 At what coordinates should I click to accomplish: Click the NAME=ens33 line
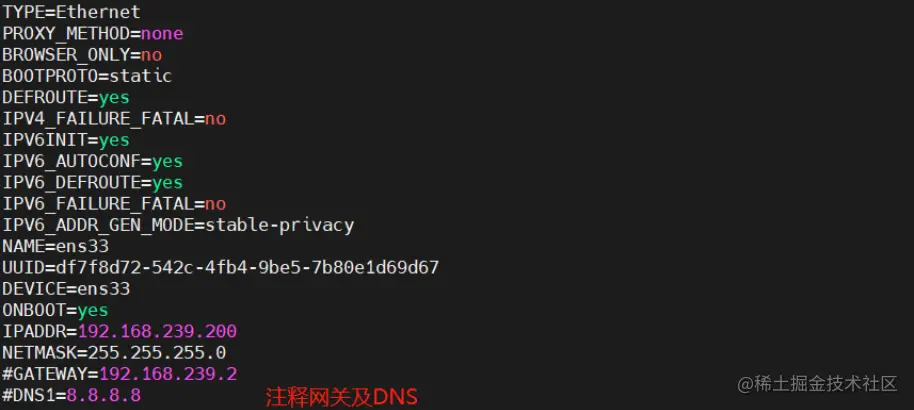(x=55, y=246)
